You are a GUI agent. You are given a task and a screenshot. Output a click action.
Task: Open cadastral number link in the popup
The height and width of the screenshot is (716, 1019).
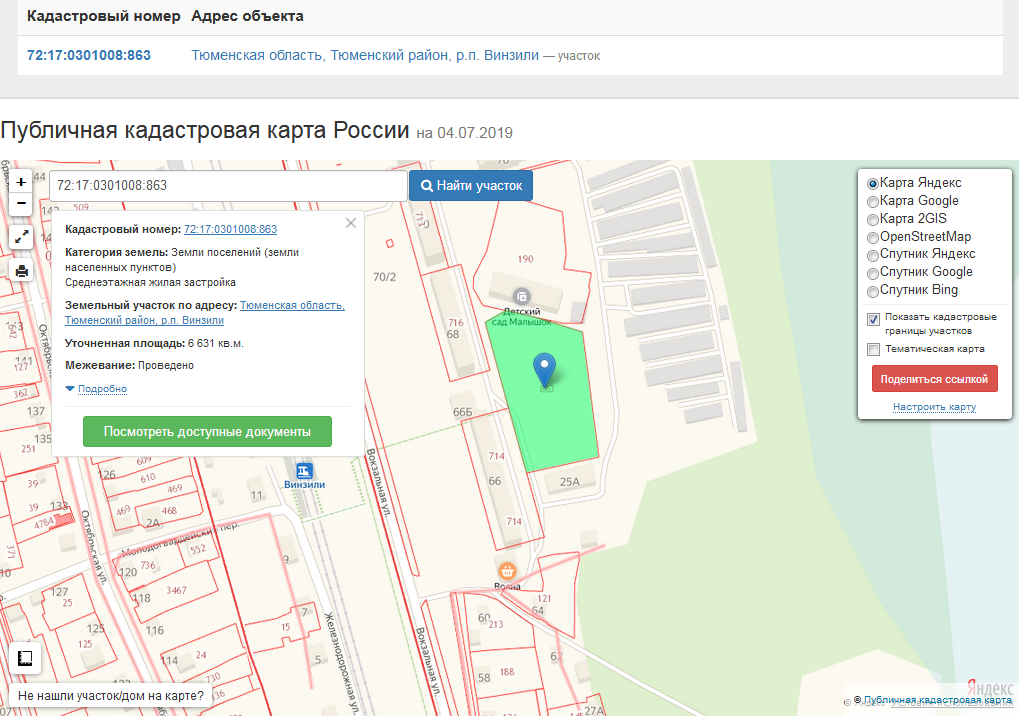[x=230, y=229]
